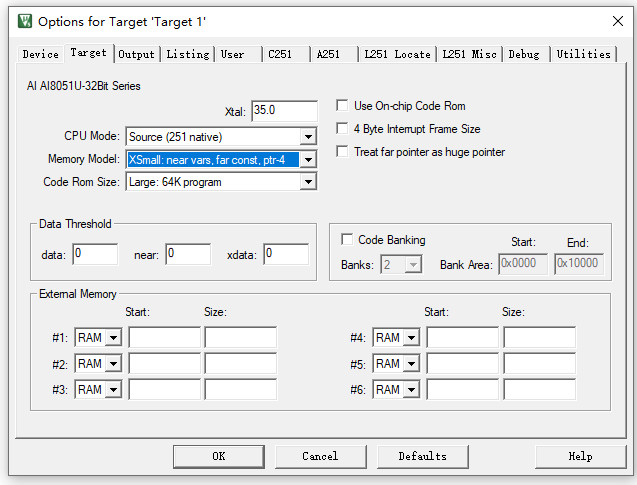Click the Bank Area Start field

tap(523, 264)
